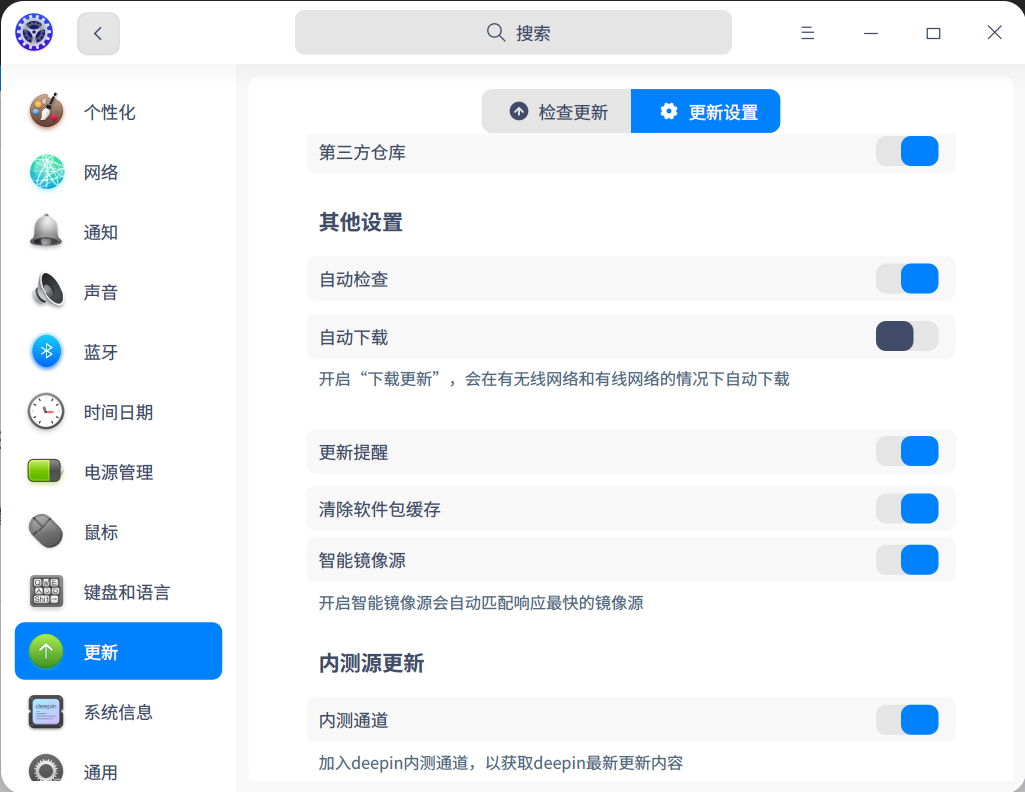Click the green Update arrow icon
The height and width of the screenshot is (792, 1025).
point(46,651)
